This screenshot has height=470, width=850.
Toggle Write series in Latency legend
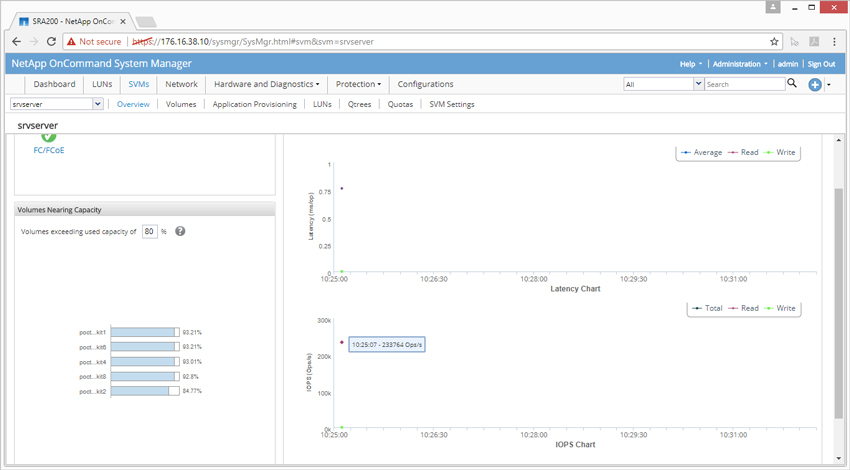(780, 152)
